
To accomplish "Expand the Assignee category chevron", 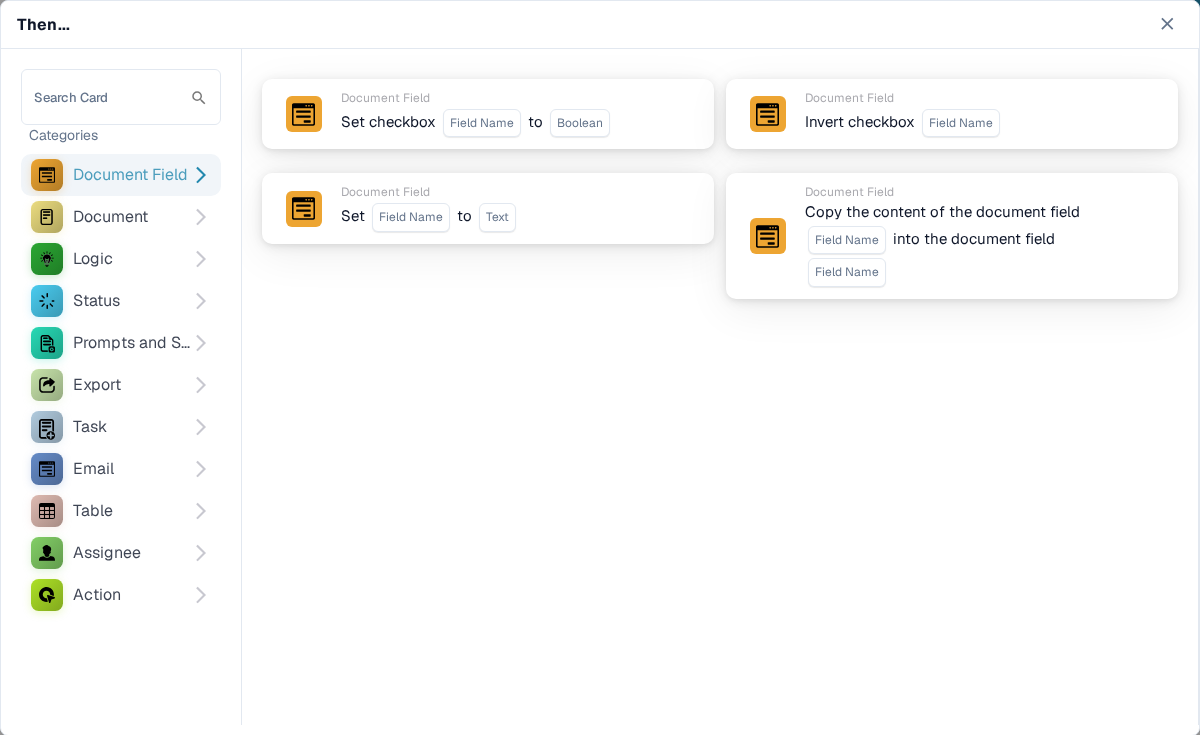I will 201,553.
